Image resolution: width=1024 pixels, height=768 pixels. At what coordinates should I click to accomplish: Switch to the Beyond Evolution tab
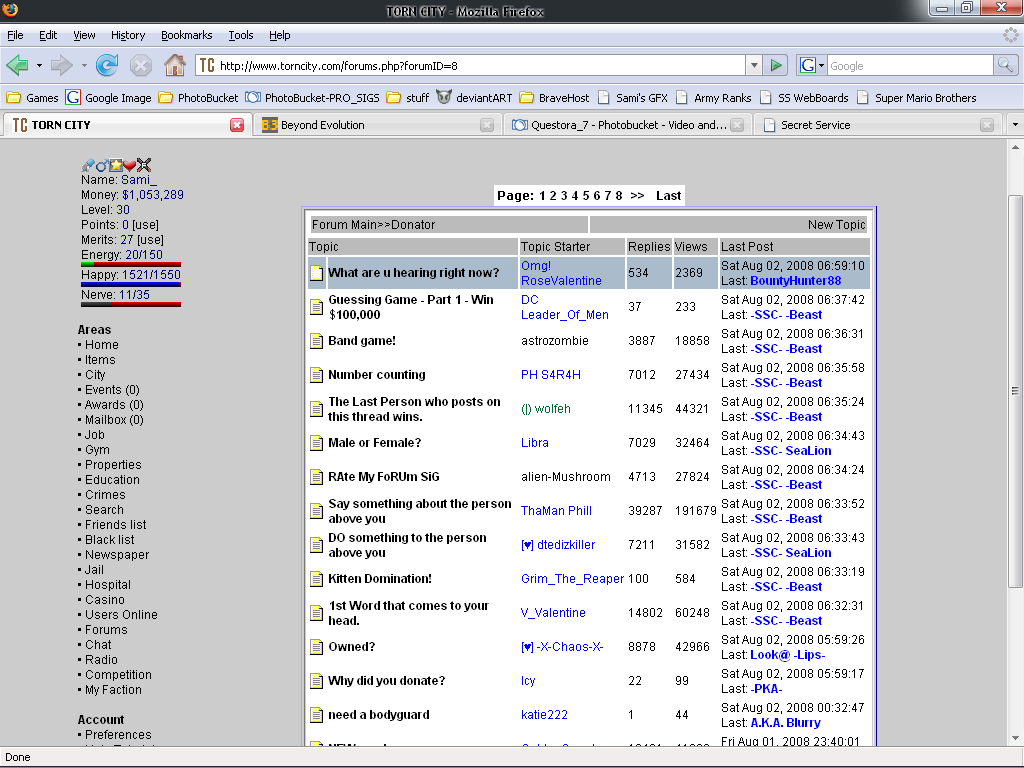coord(322,125)
